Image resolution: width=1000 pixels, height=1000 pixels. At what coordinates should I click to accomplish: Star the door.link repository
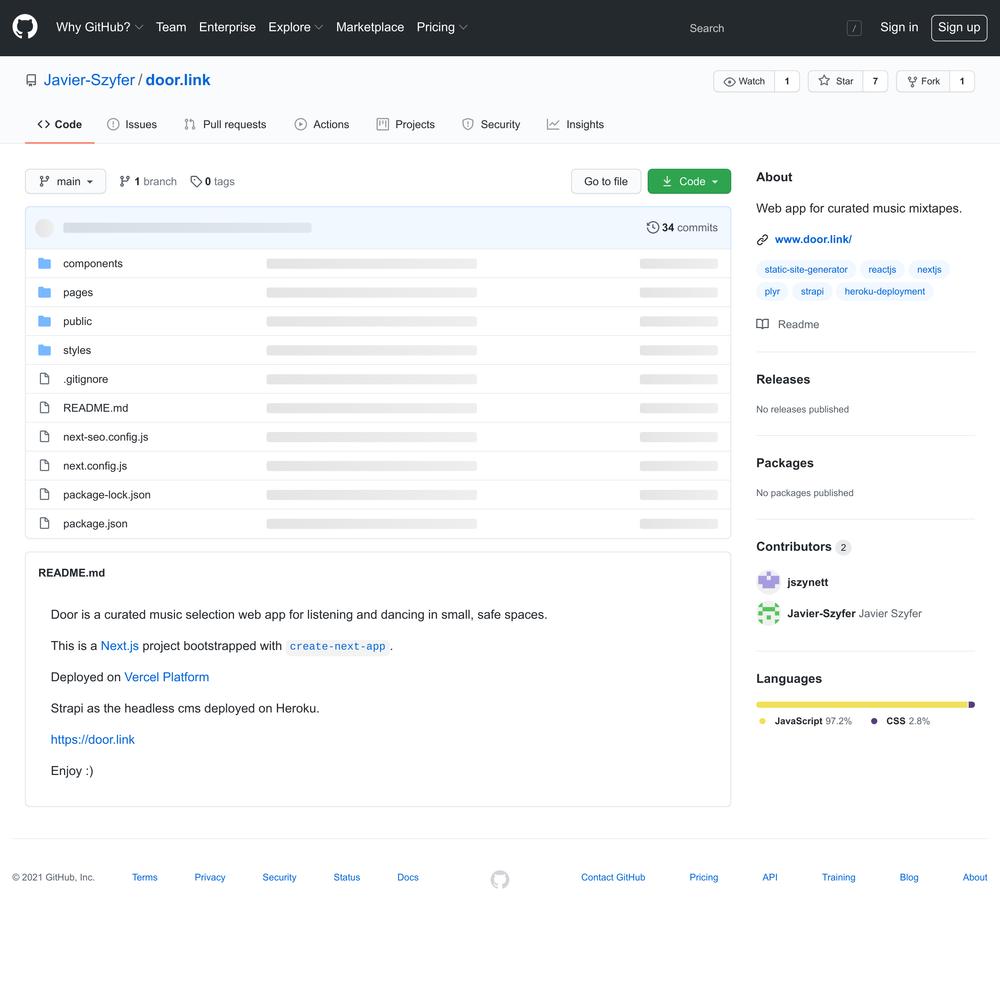(835, 82)
